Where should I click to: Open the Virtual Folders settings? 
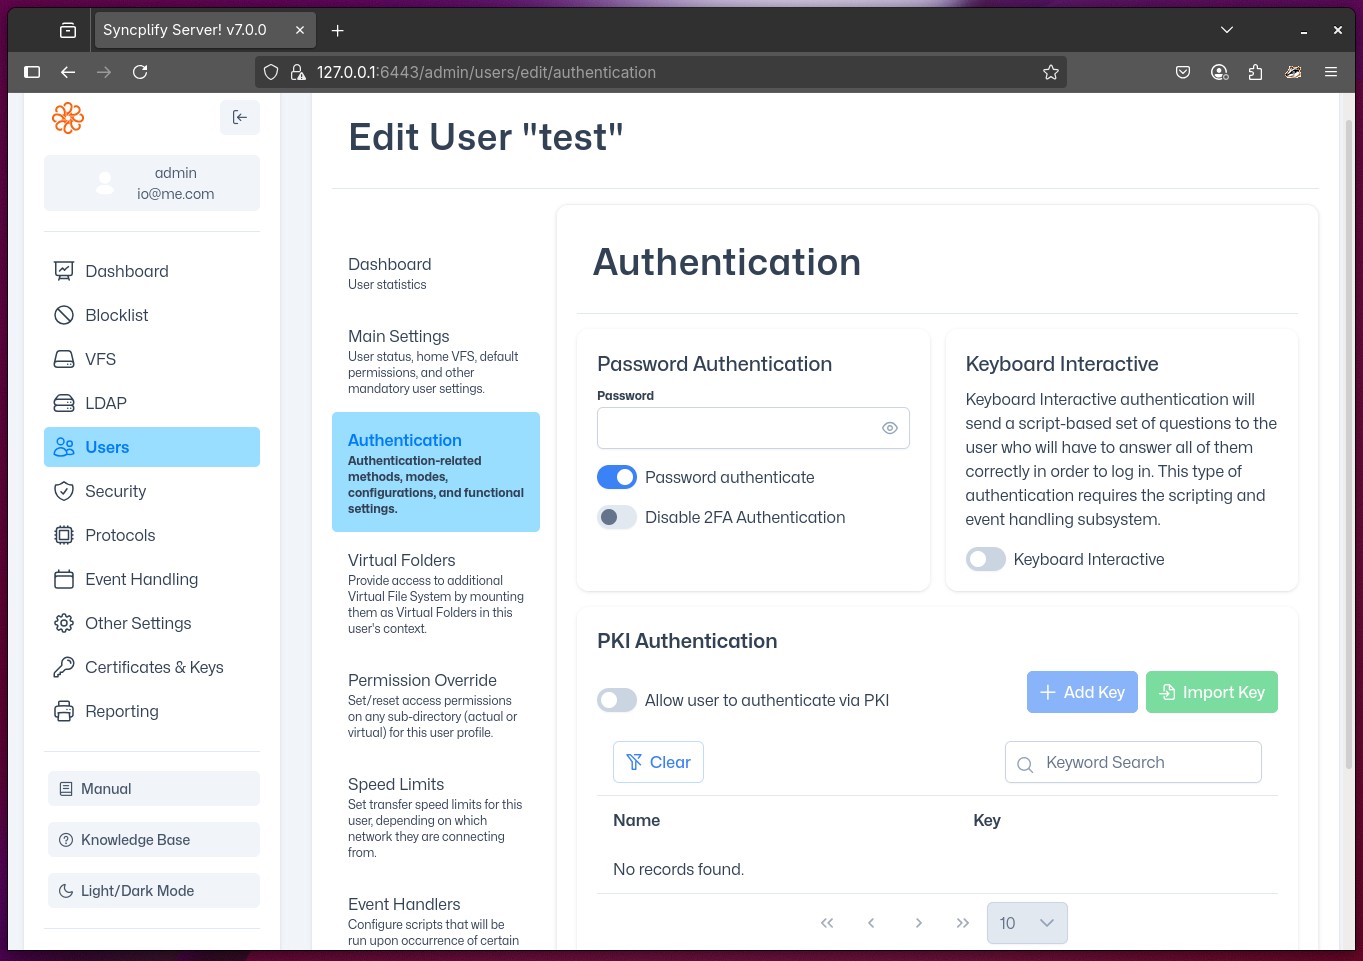(401, 560)
